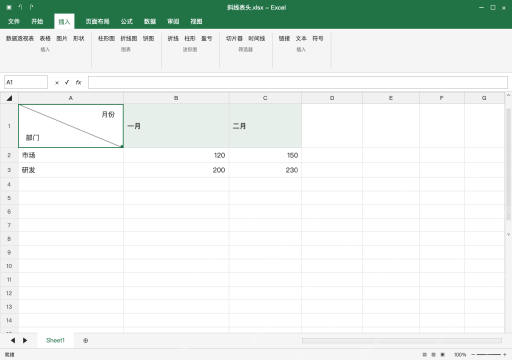
Task: Click the confirm (✓) formula icon
Action: (67, 82)
